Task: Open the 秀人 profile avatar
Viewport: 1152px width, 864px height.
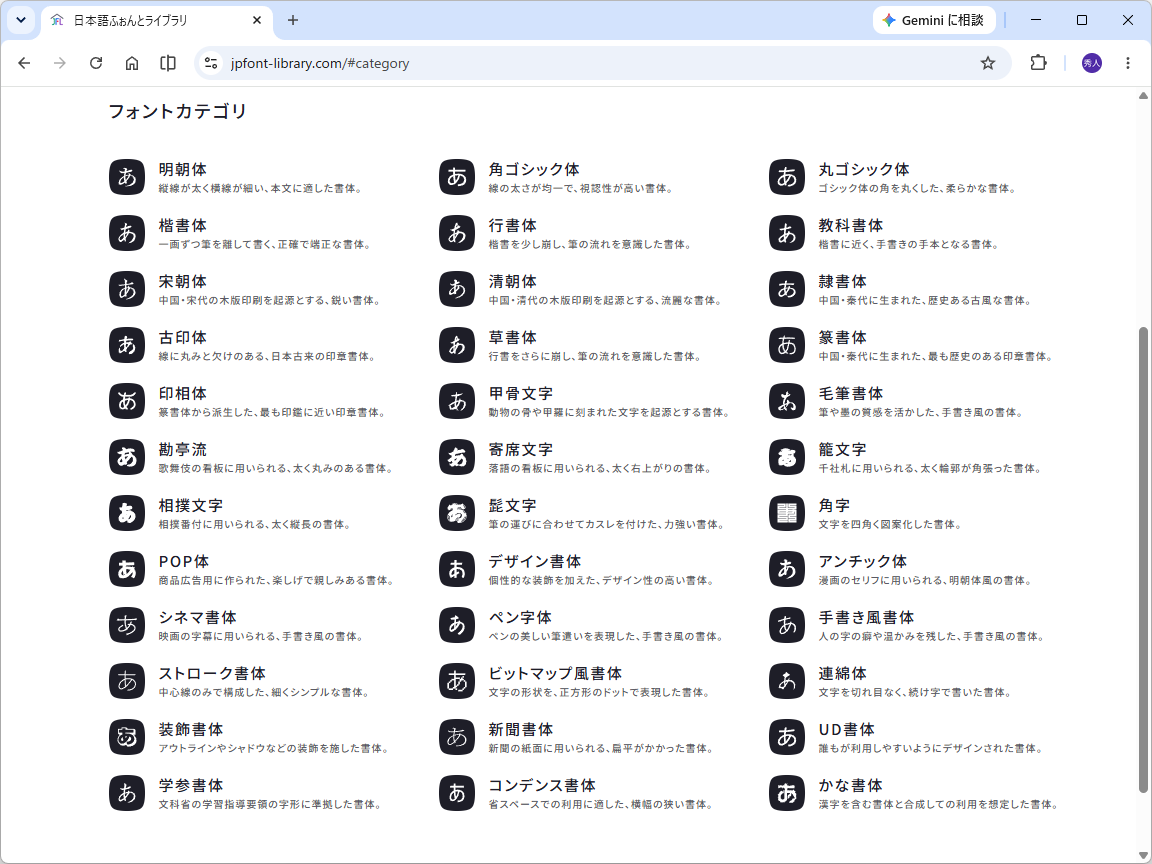Action: click(1092, 63)
